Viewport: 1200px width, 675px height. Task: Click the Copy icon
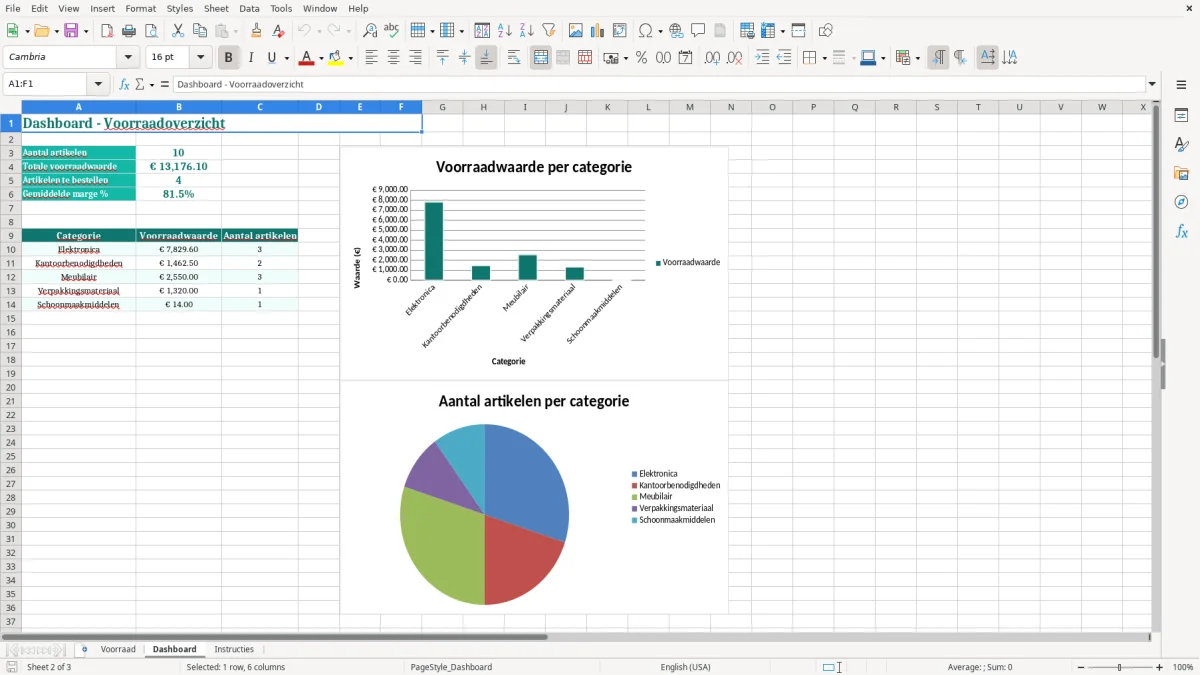point(199,31)
